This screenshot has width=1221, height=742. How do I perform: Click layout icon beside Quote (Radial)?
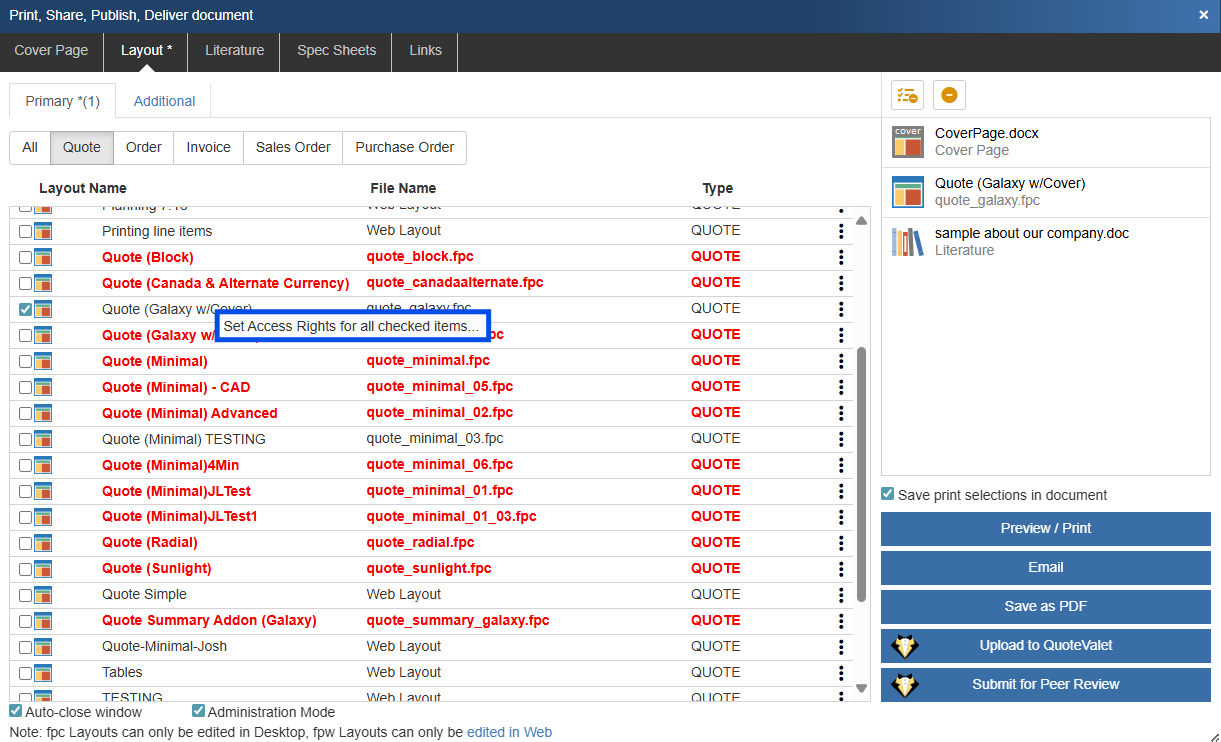(x=43, y=543)
